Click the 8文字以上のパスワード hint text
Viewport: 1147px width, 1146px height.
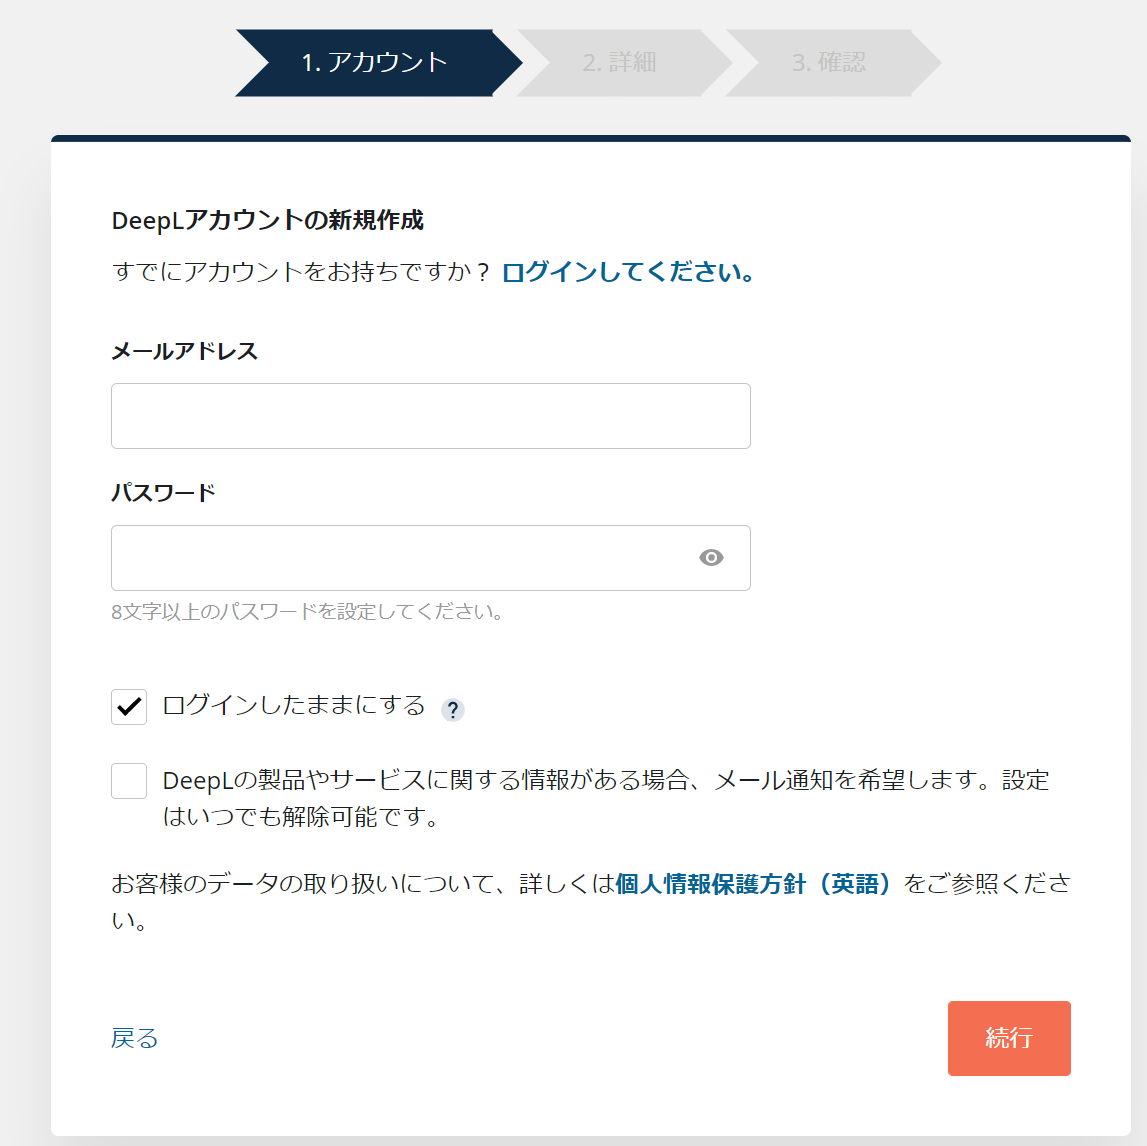tap(307, 611)
